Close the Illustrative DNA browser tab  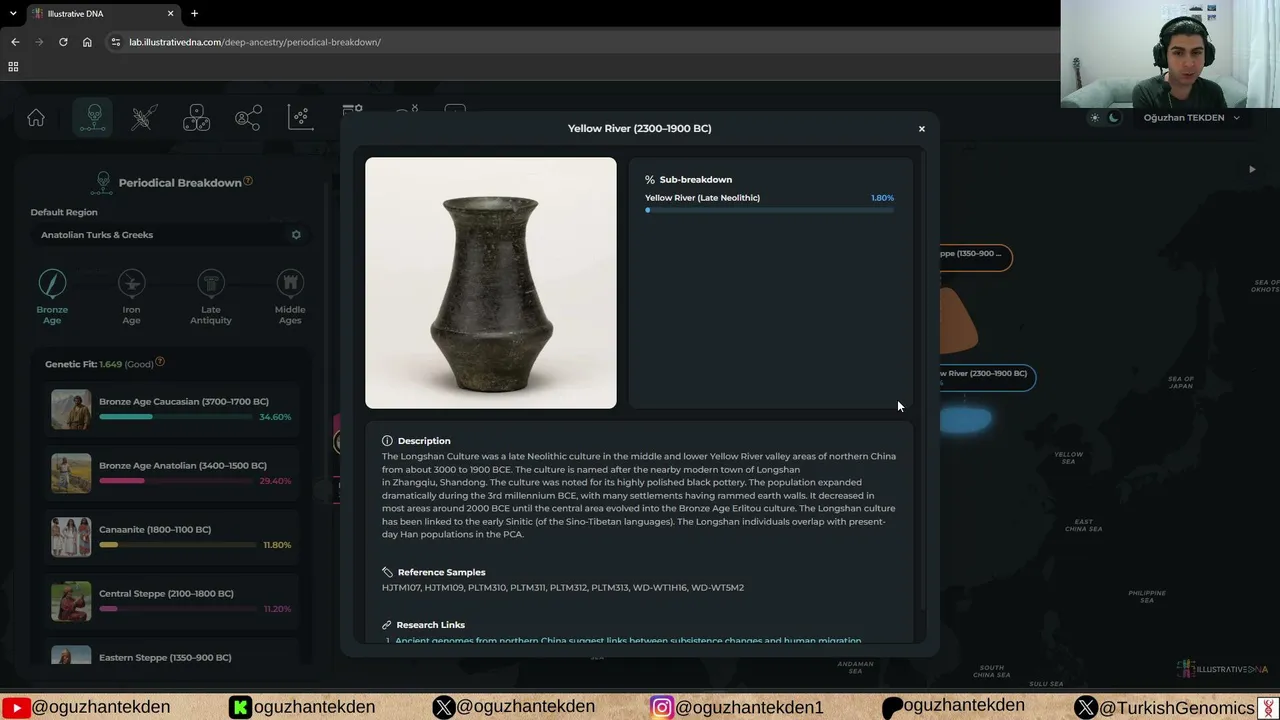click(170, 14)
